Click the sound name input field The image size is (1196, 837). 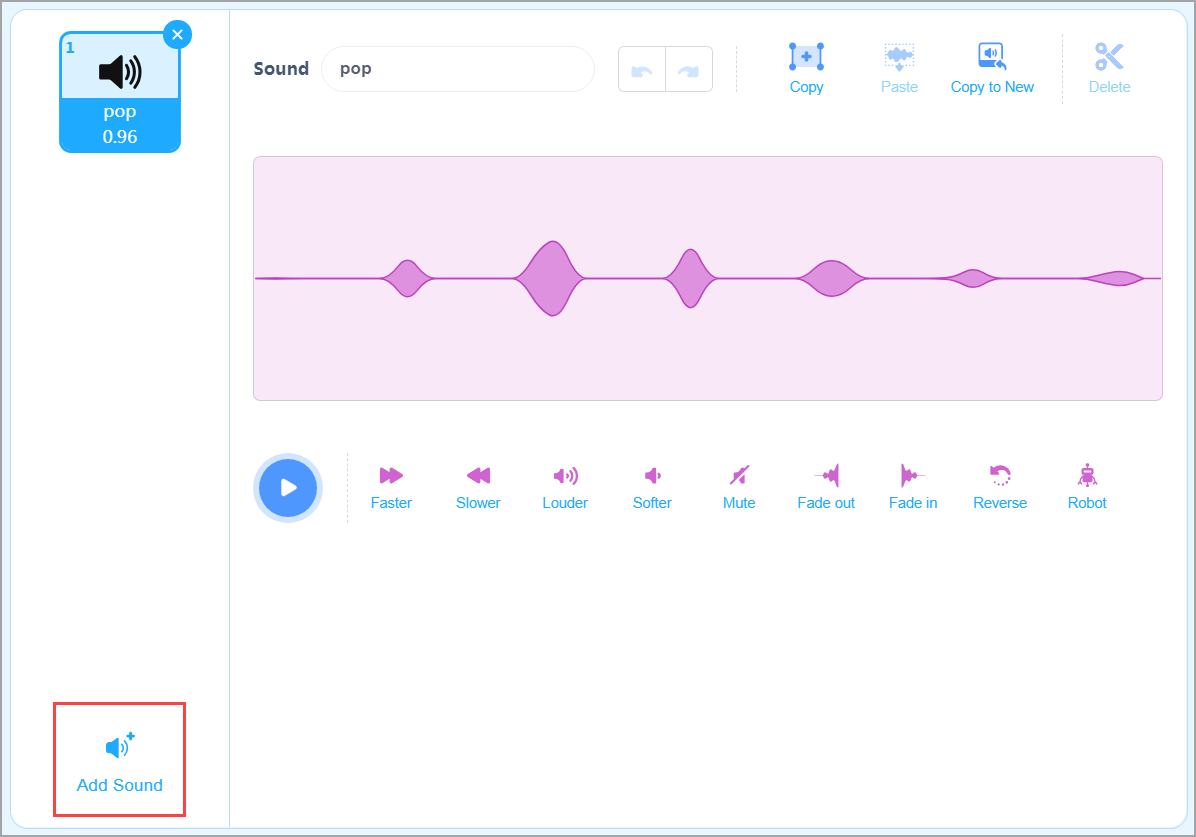point(457,69)
